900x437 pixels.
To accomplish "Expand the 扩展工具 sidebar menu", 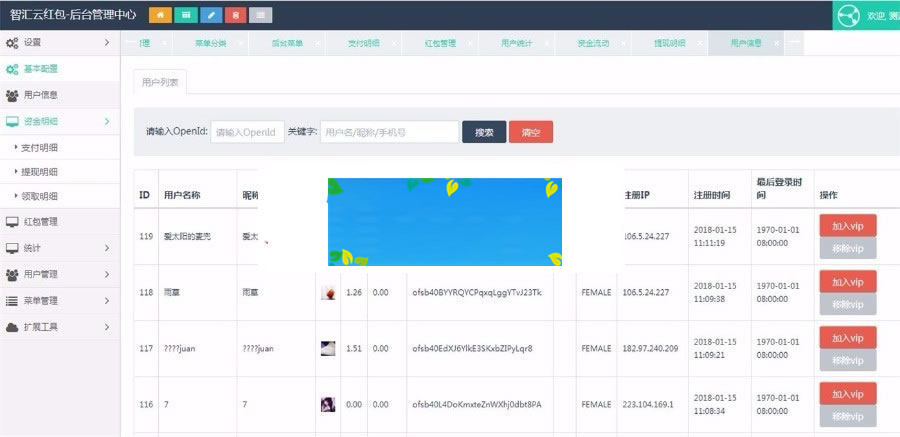I will (58, 326).
